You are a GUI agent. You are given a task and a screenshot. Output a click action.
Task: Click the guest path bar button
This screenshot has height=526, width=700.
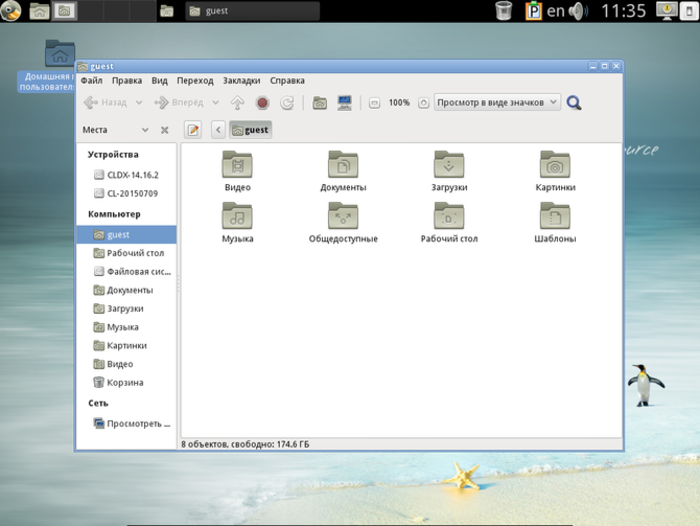250,130
